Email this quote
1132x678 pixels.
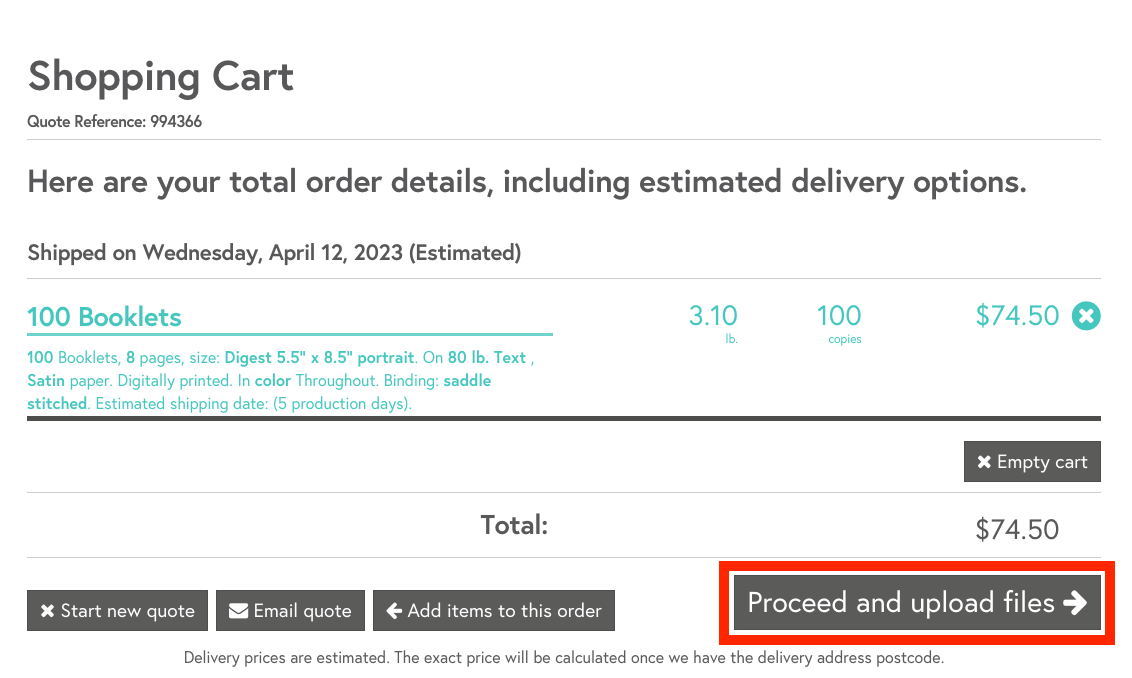click(x=291, y=611)
